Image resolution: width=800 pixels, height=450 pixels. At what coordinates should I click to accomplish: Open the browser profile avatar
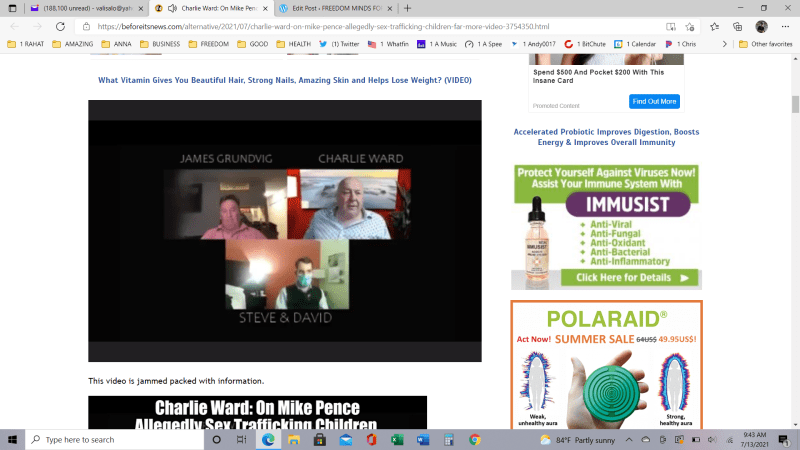762,27
